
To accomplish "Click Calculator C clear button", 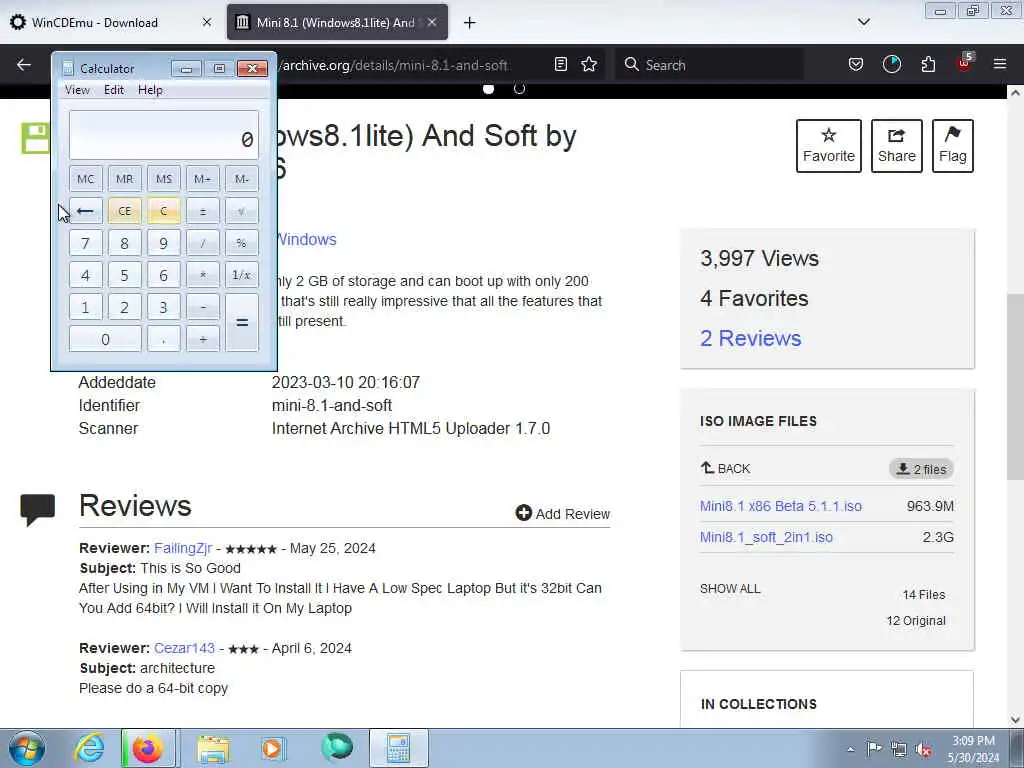I will point(163,211).
